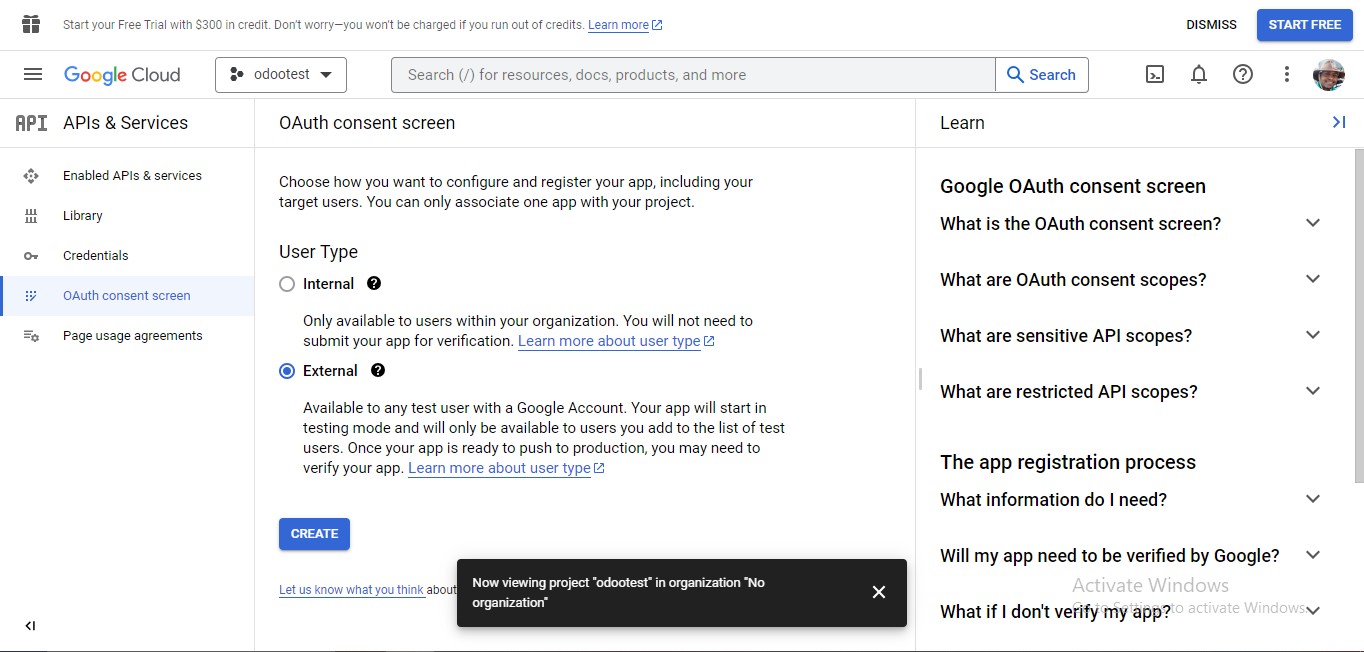Click the gift icon in the free trial banner
This screenshot has width=1364, height=652.
31,24
